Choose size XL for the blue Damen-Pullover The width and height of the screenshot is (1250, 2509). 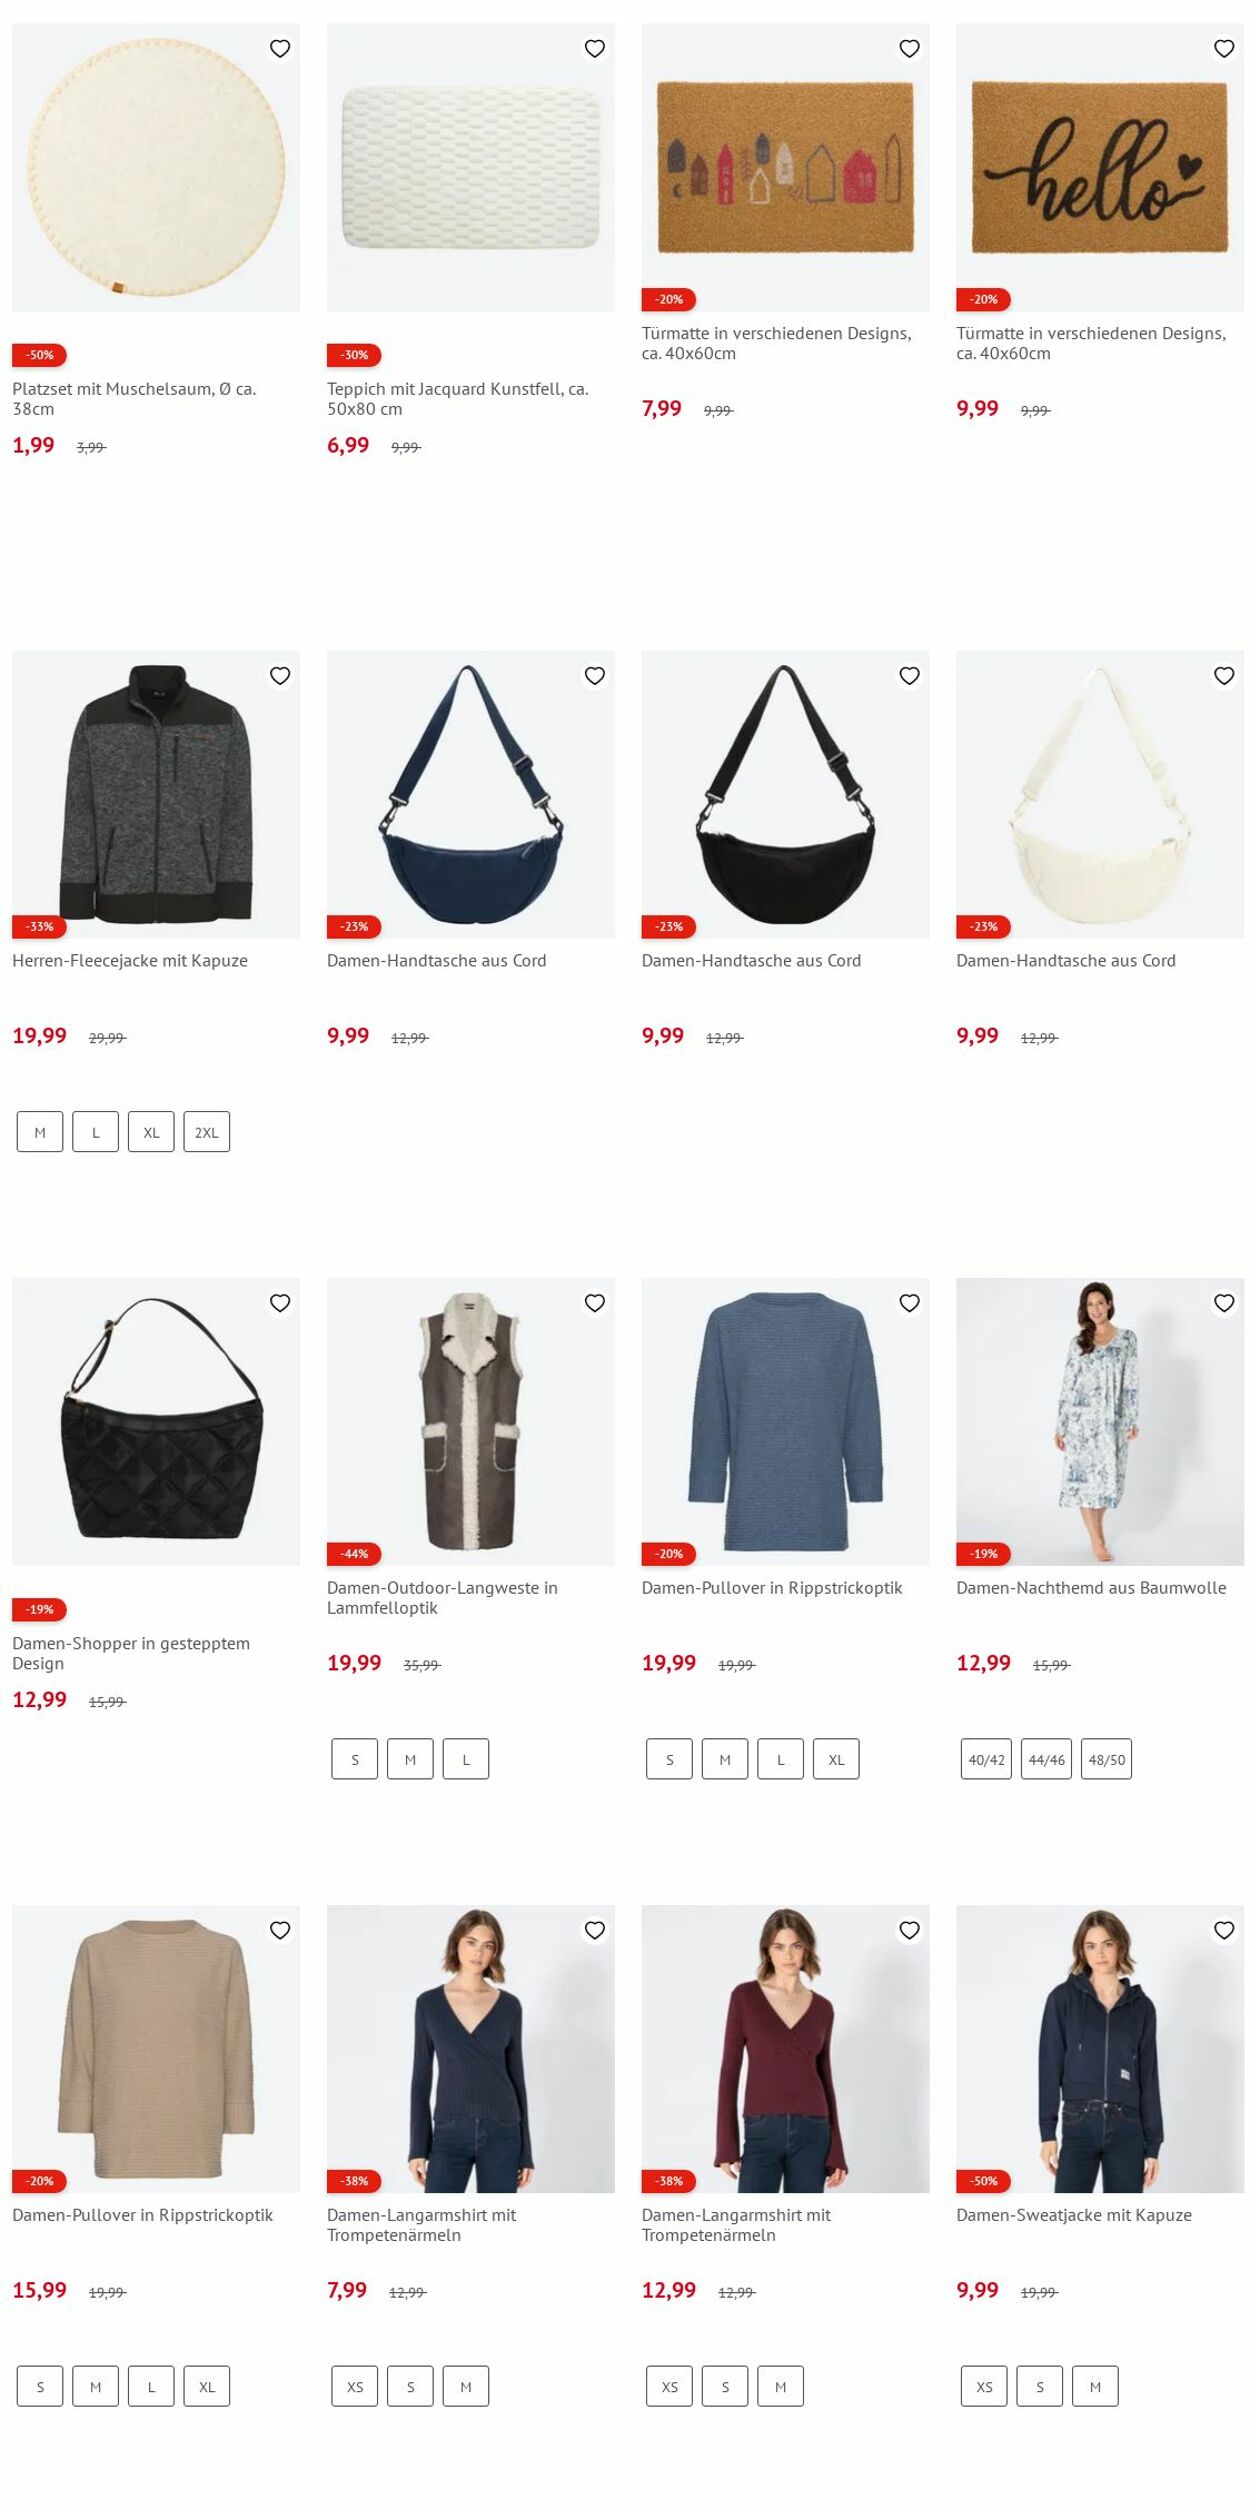pos(836,1759)
